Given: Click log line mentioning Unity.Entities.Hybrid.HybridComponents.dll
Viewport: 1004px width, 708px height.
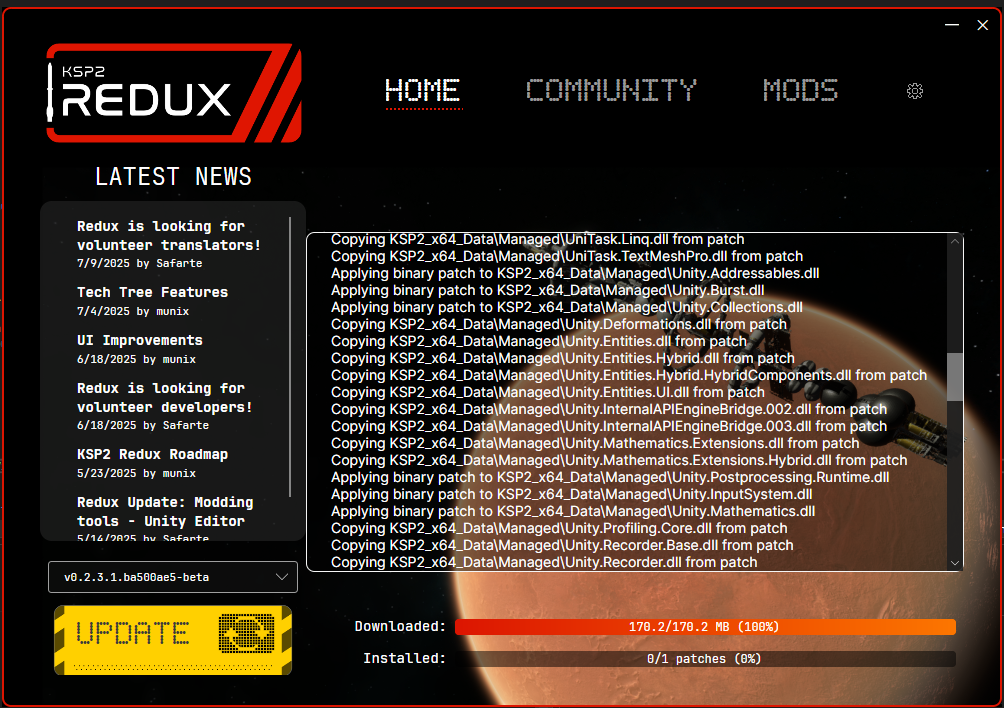Looking at the screenshot, I should 629,375.
